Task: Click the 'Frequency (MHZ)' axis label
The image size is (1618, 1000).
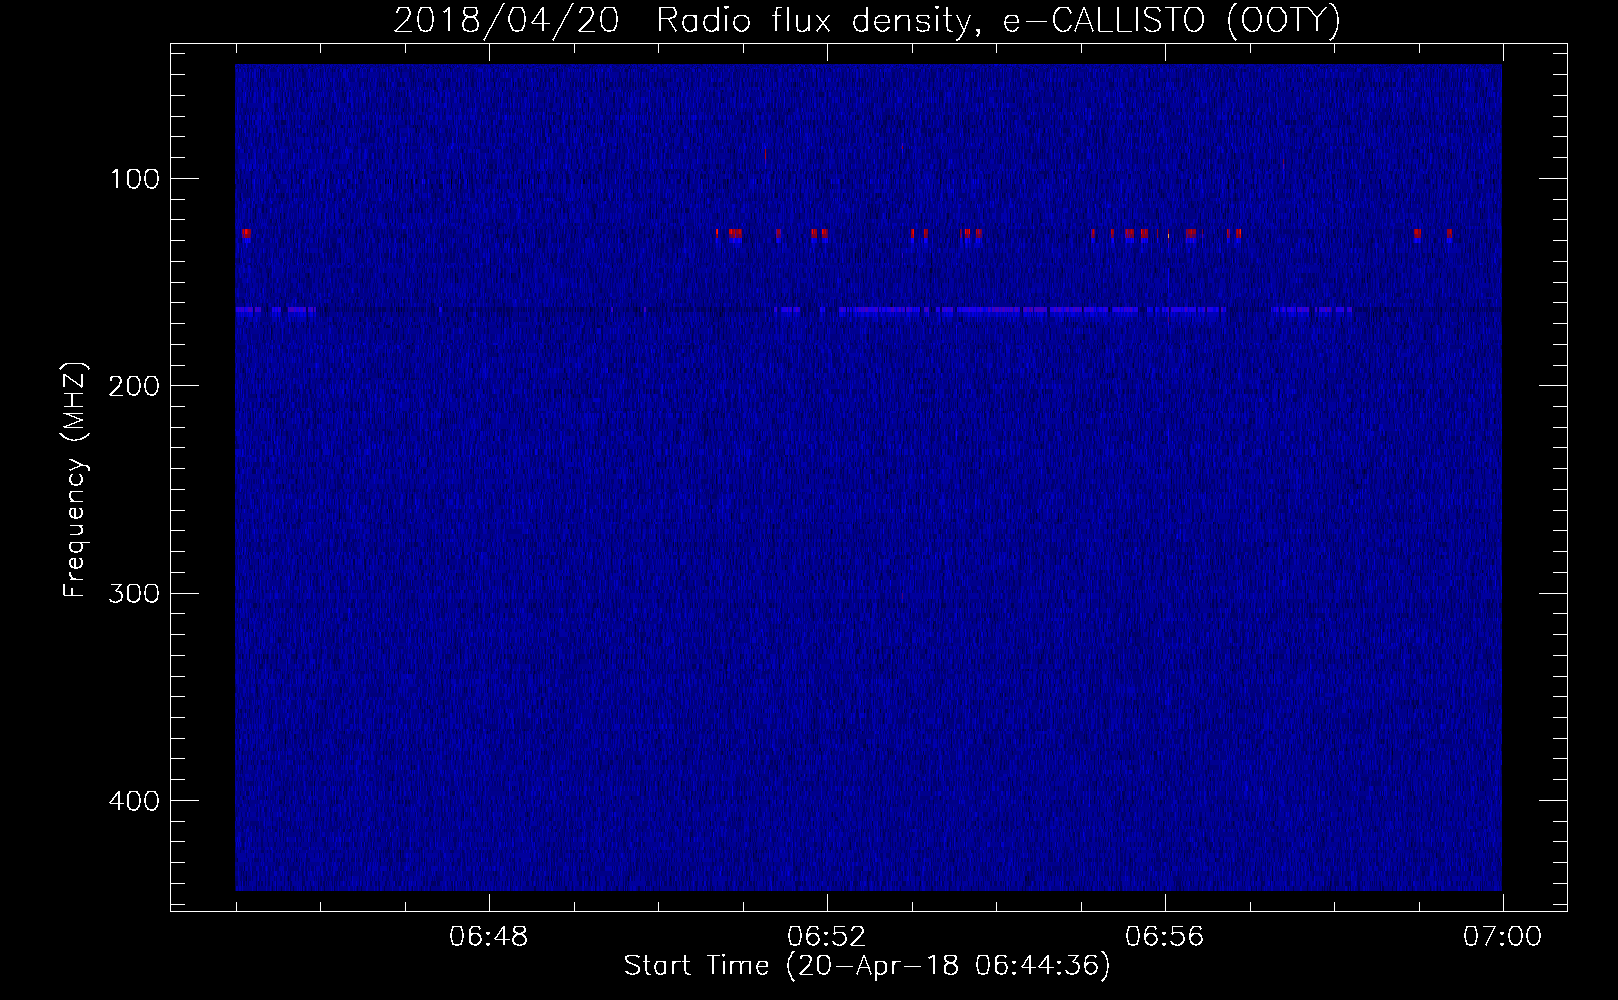Action: tap(75, 480)
